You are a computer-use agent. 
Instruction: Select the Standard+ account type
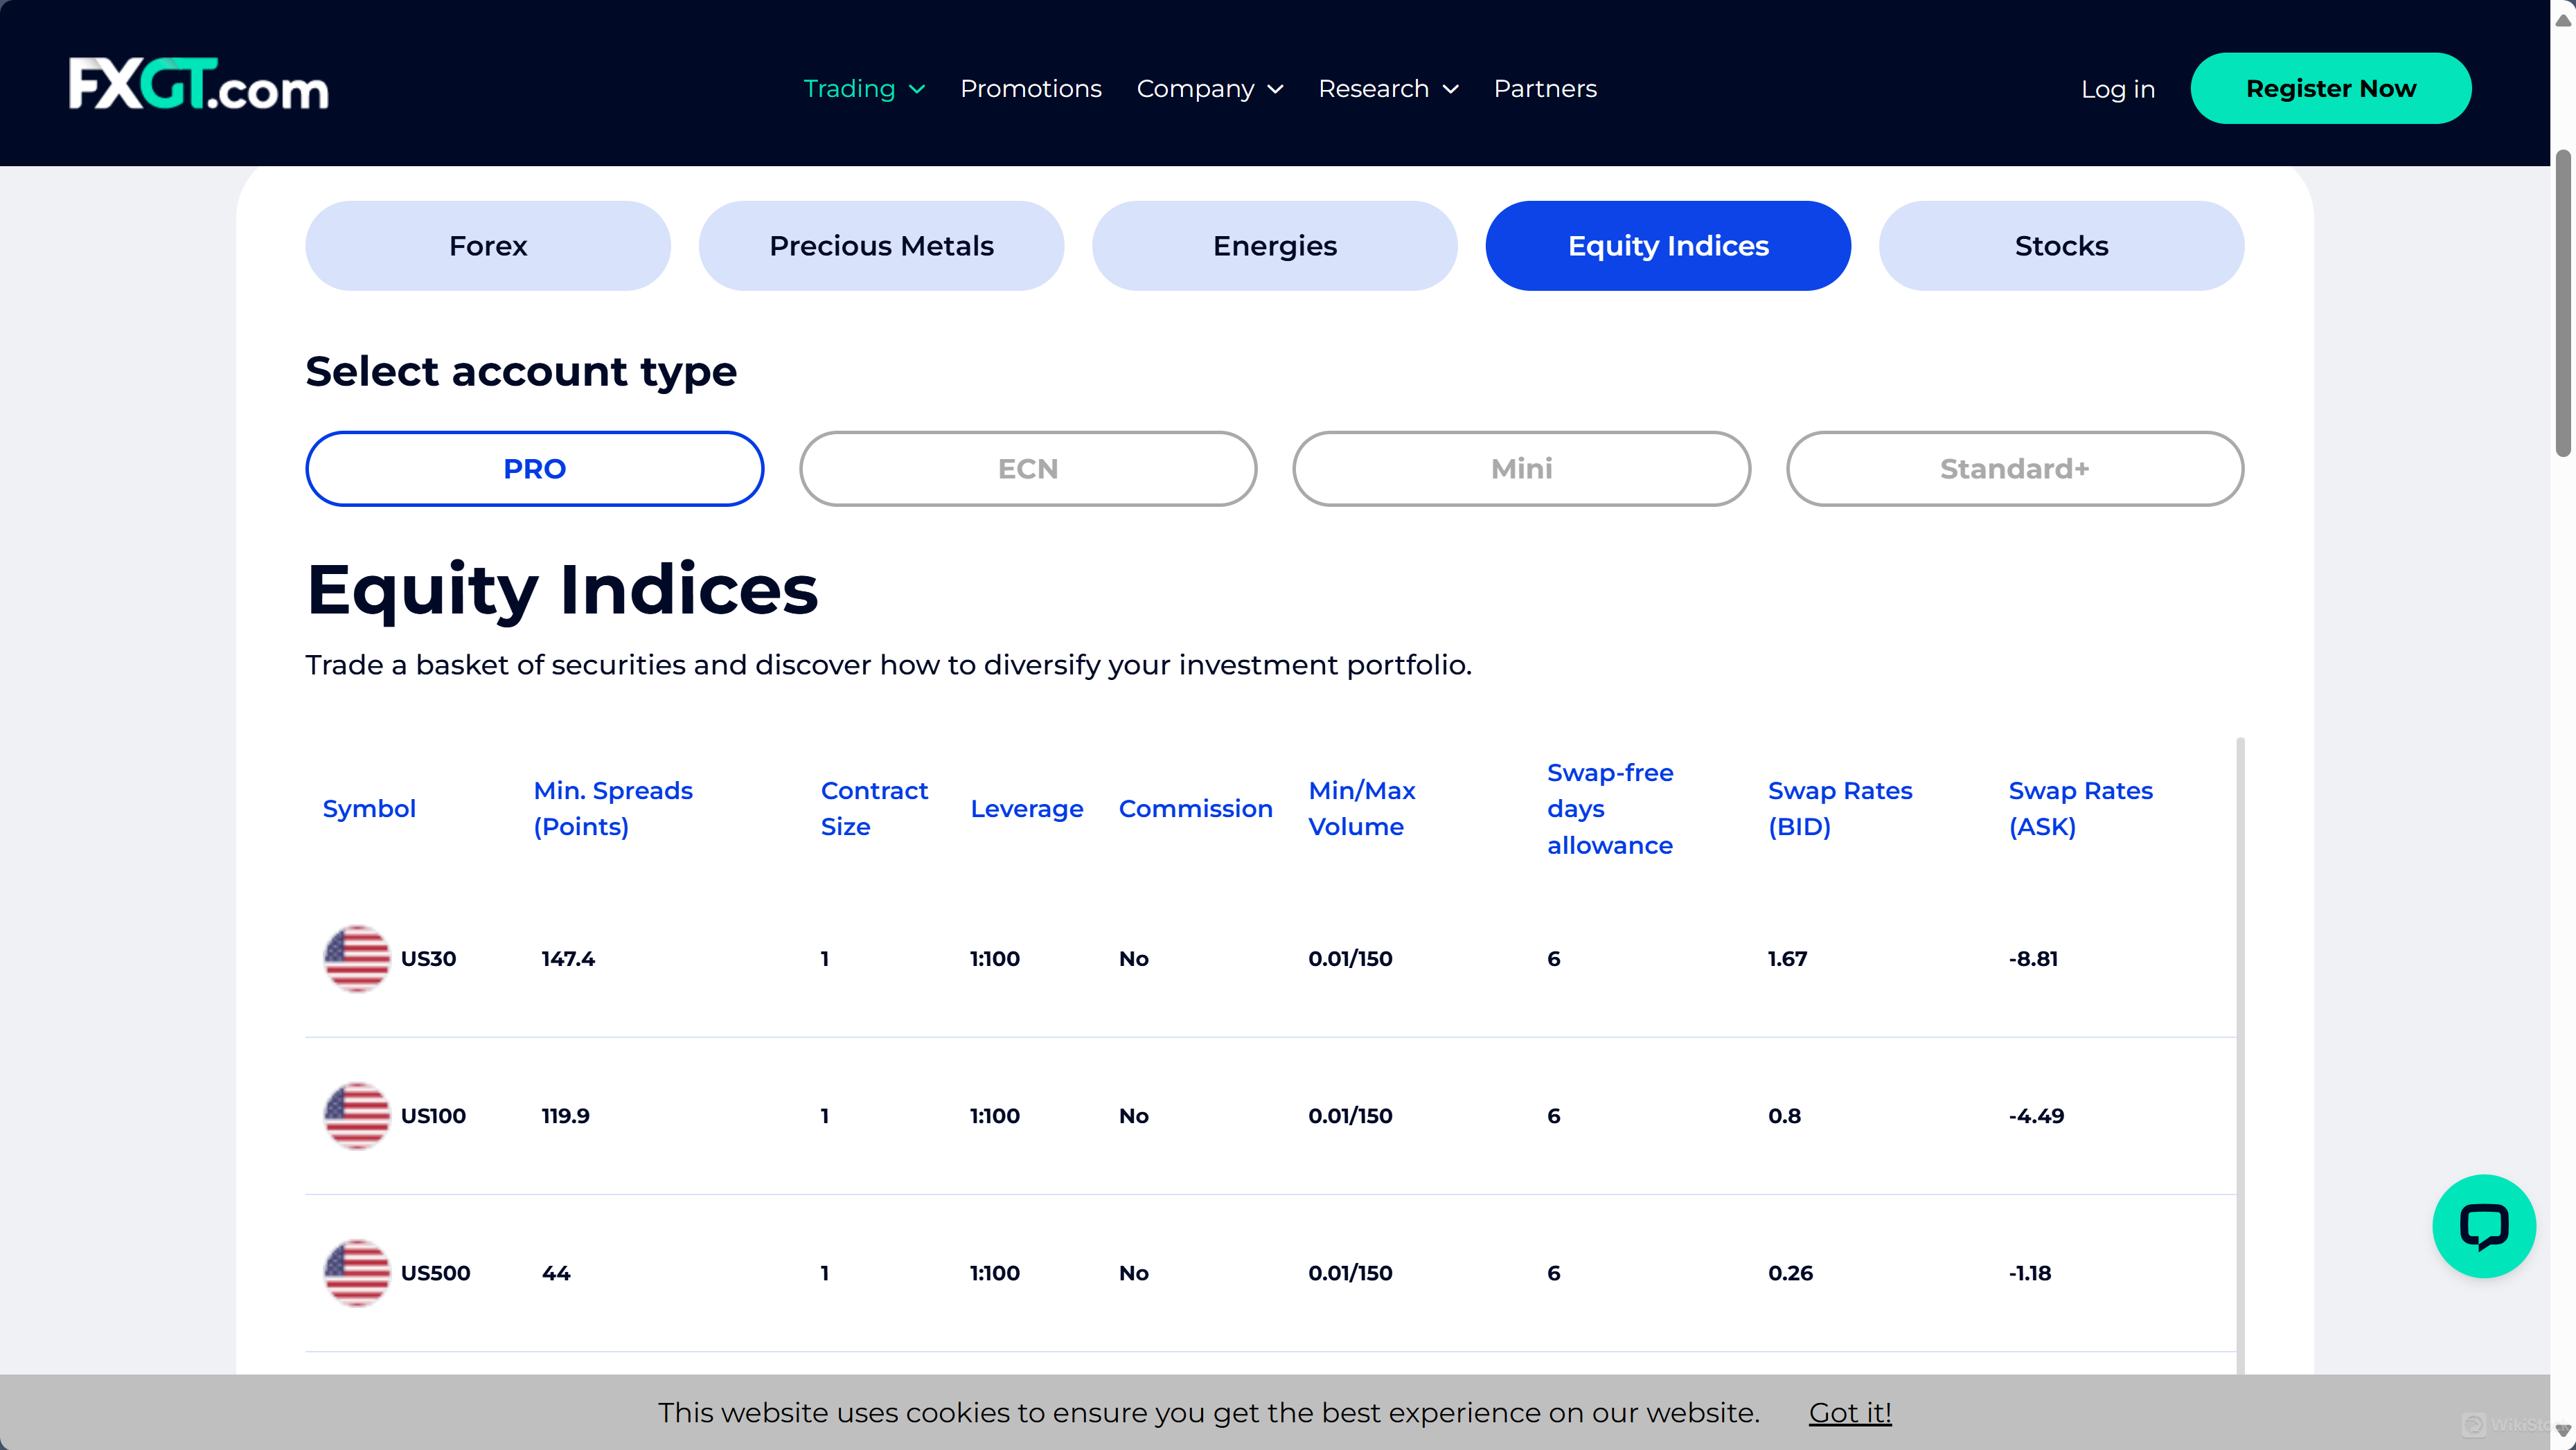(2013, 468)
